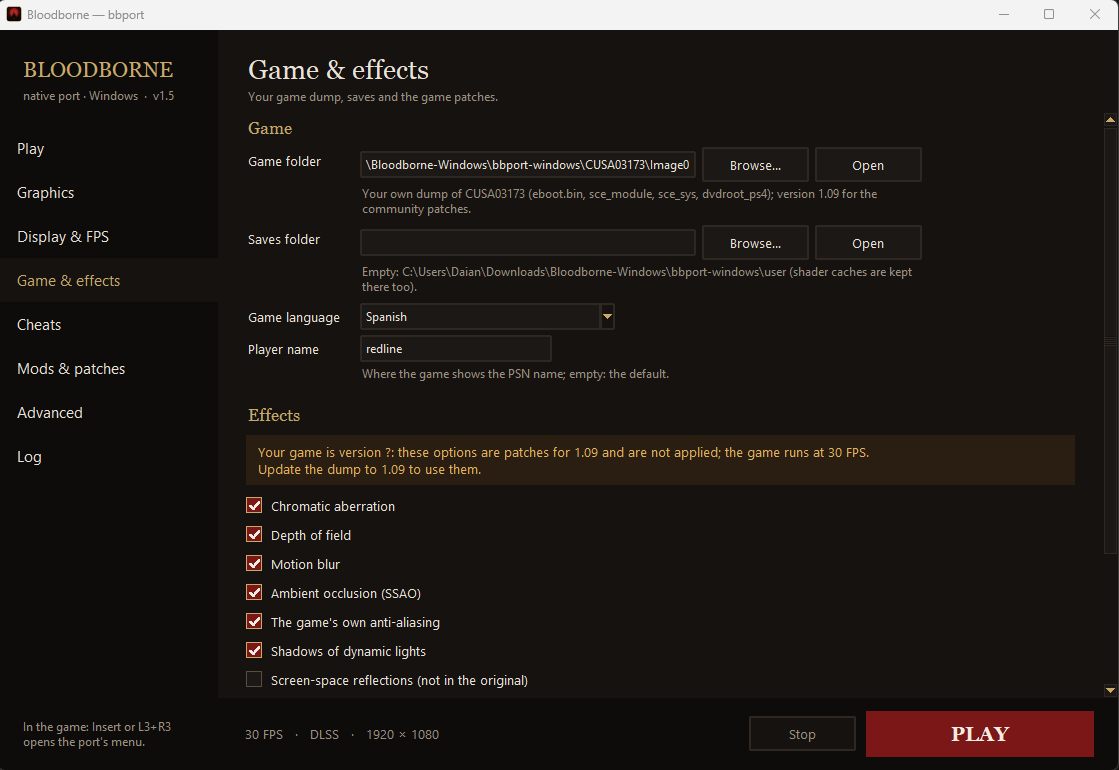Click the Player name field containing redline
Viewport: 1119px width, 770px height.
(x=455, y=349)
